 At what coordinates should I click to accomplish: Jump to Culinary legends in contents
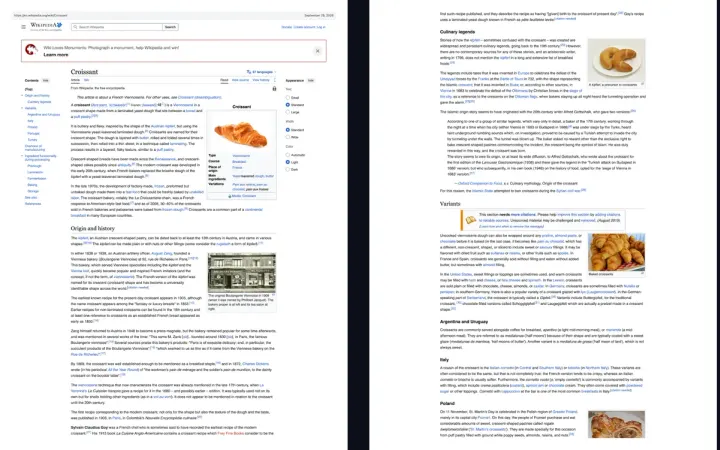(x=39, y=102)
